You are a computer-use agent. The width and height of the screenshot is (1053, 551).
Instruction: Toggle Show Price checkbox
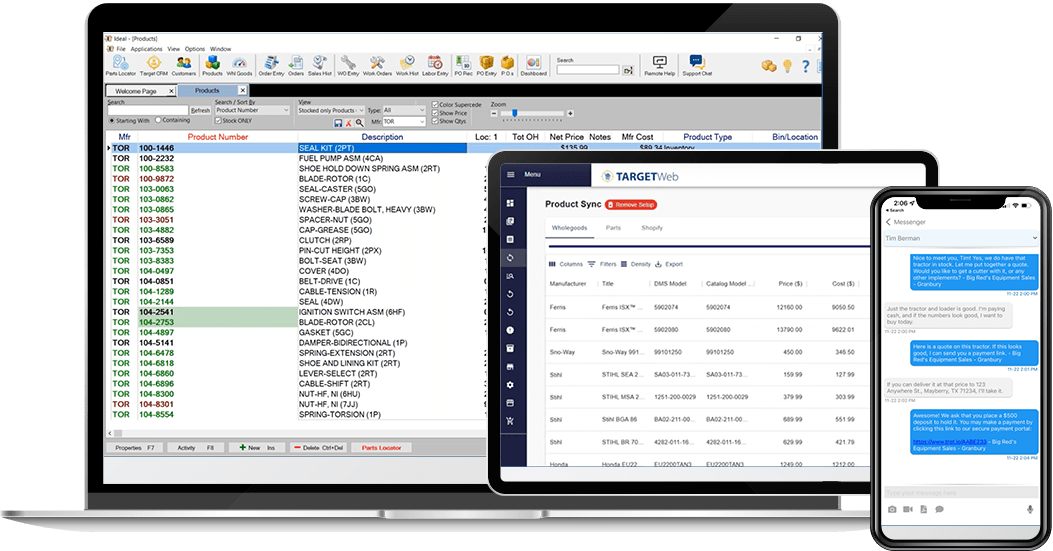tap(435, 113)
